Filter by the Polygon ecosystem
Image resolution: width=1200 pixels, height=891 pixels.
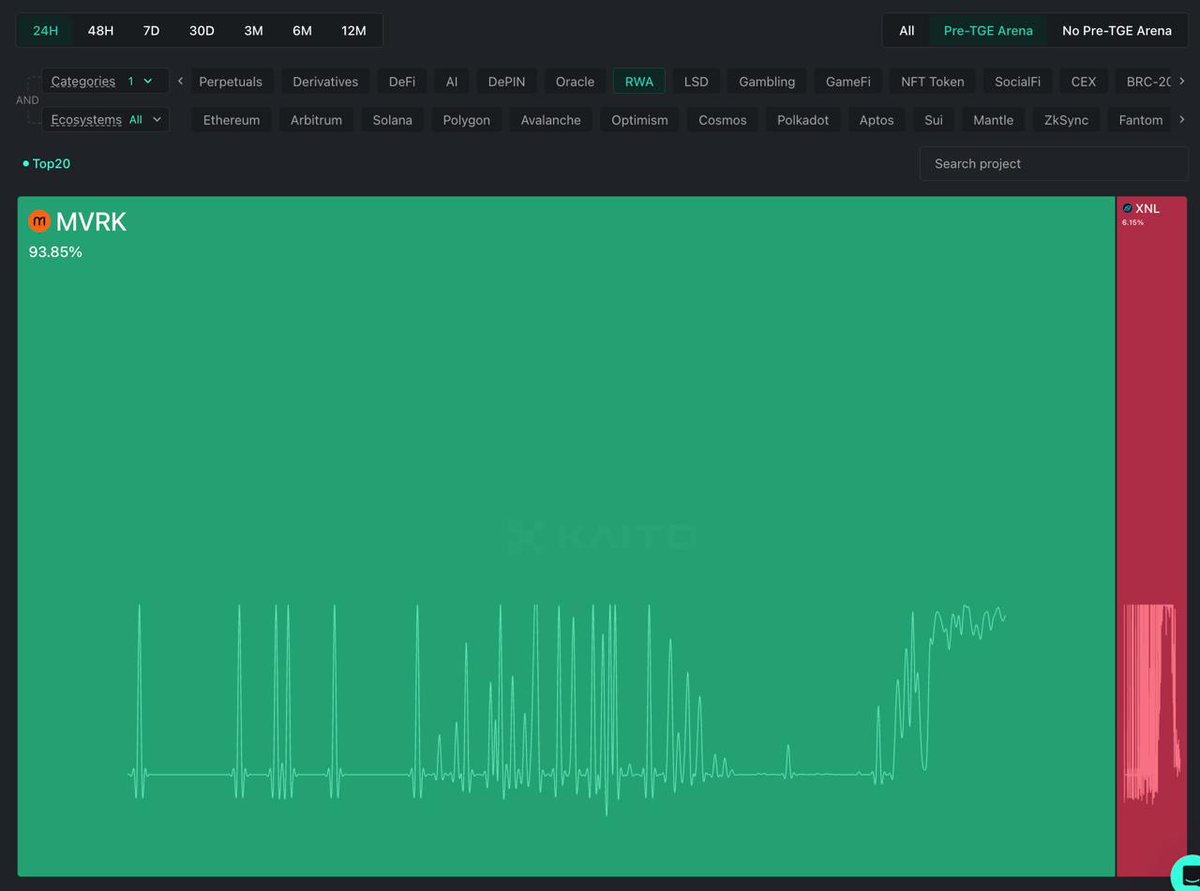467,120
